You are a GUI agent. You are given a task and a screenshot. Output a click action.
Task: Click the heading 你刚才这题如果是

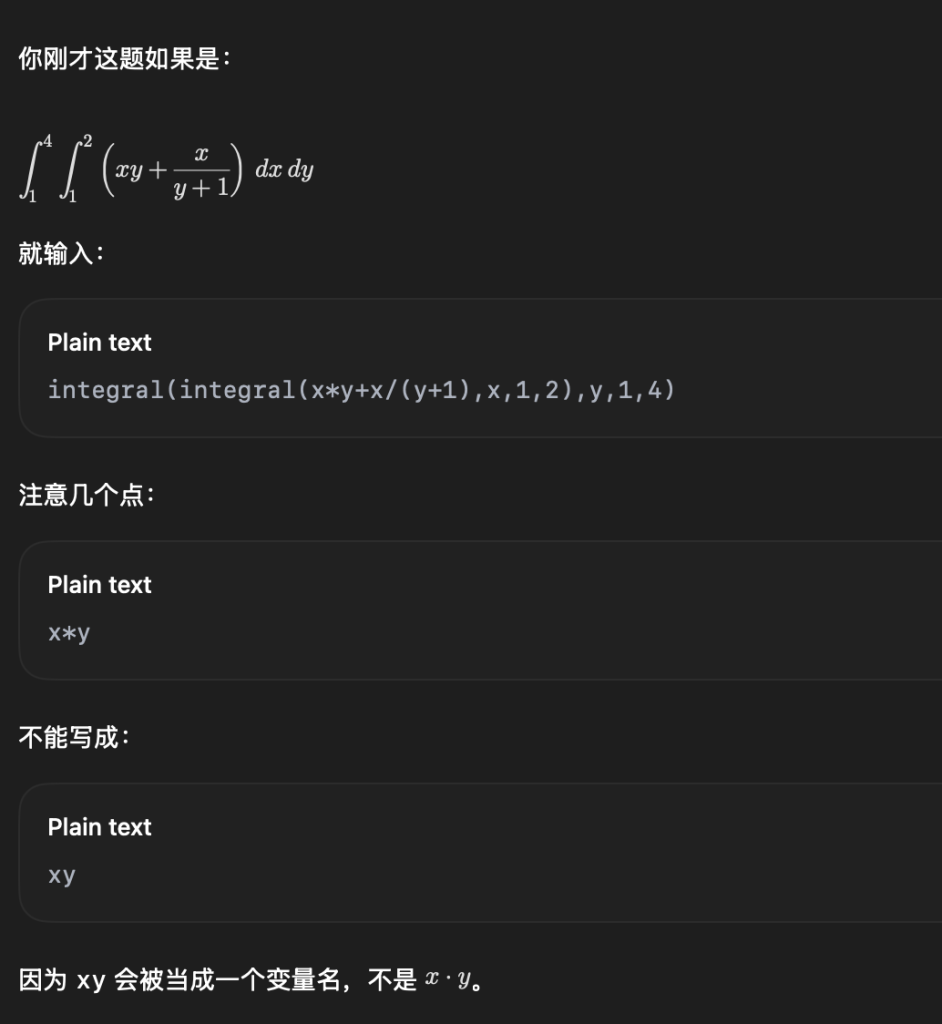point(124,59)
